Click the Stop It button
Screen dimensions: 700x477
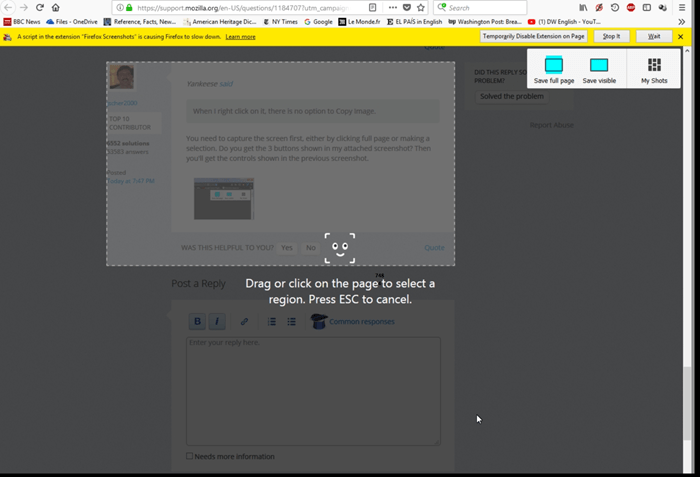coord(612,36)
